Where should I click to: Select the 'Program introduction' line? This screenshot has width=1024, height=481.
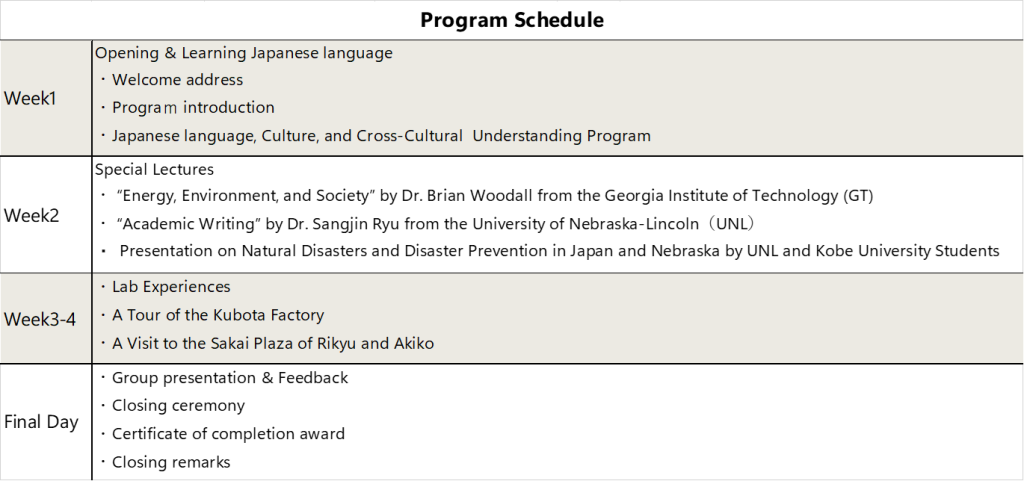coord(193,107)
